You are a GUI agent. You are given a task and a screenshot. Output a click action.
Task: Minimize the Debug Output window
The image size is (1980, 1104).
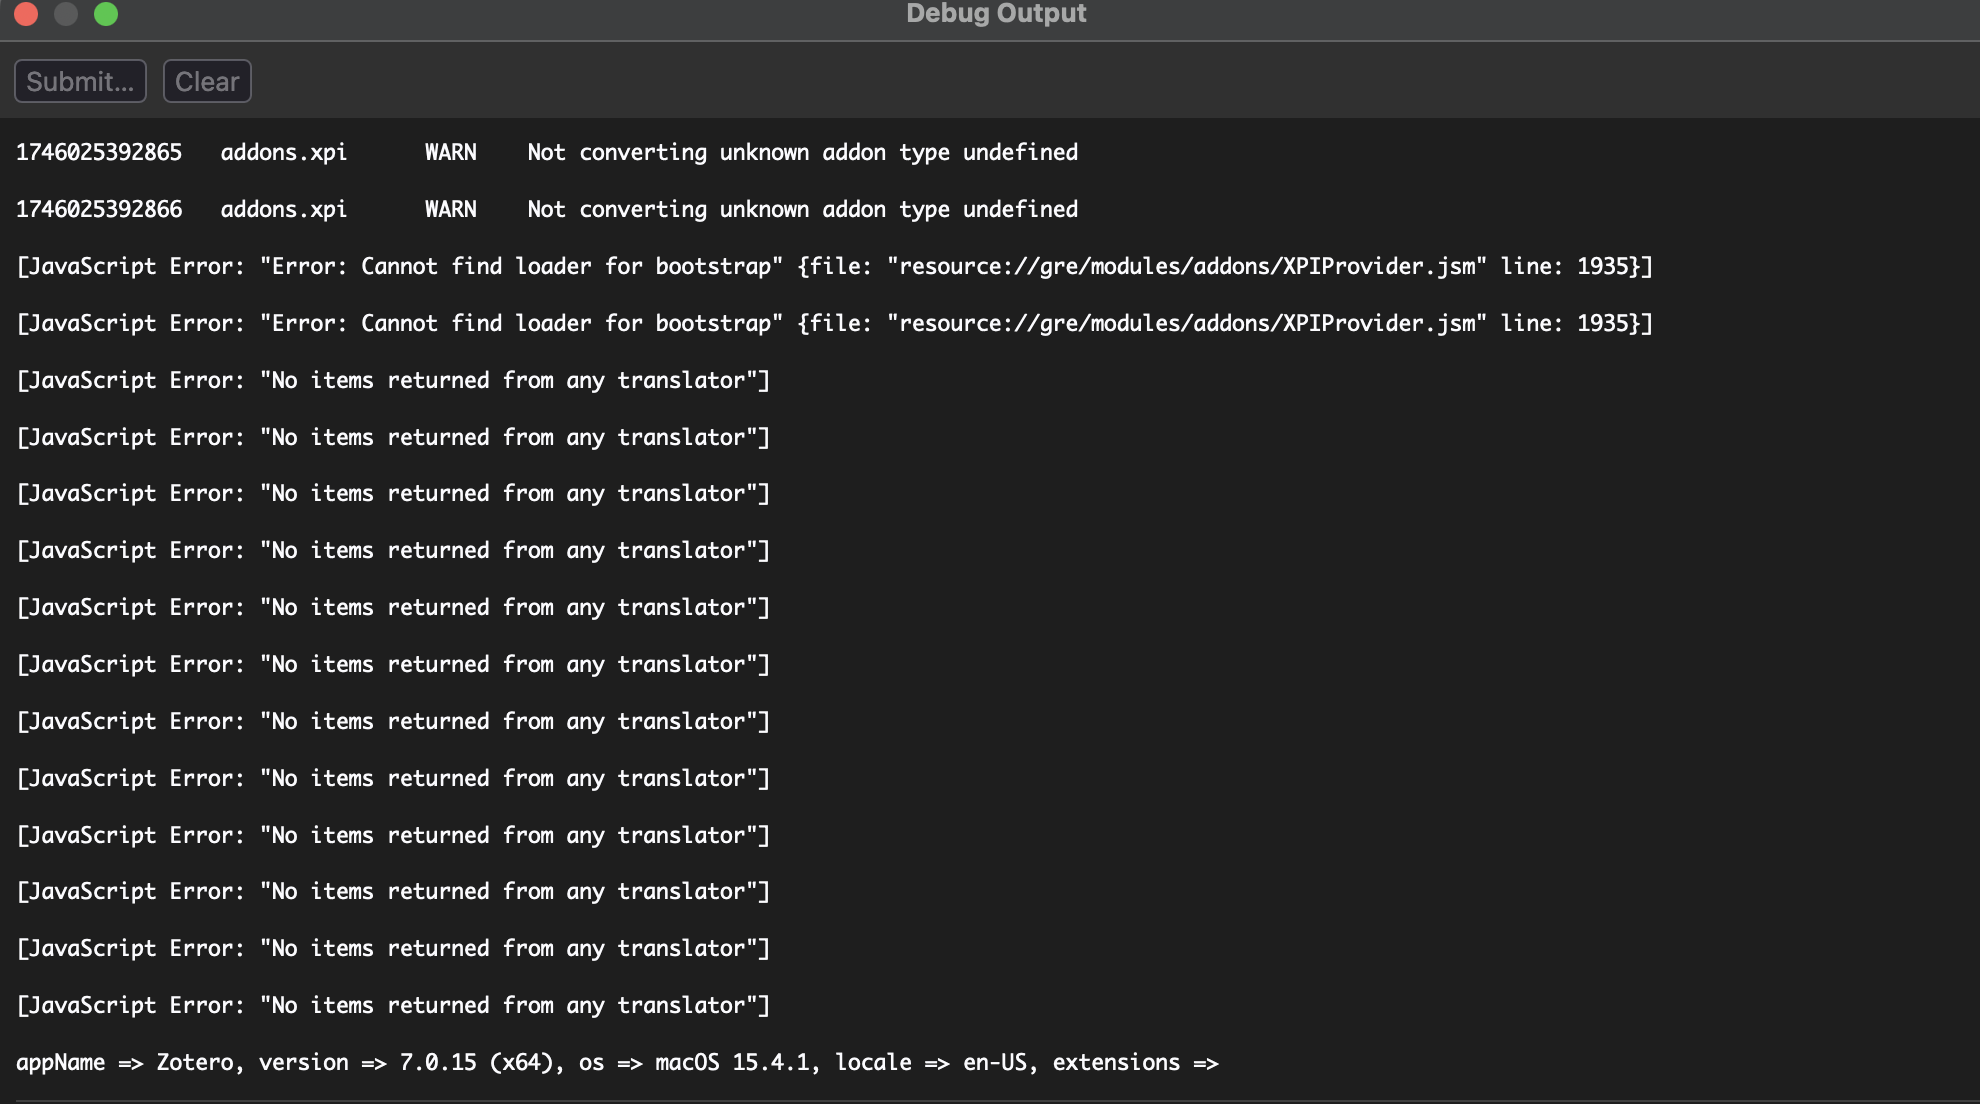[66, 14]
